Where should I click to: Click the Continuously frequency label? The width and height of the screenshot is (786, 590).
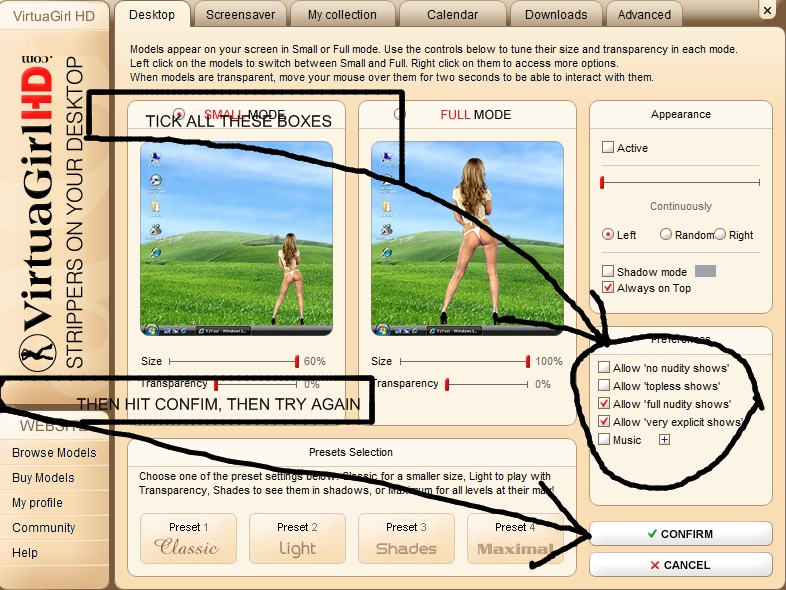coord(681,206)
